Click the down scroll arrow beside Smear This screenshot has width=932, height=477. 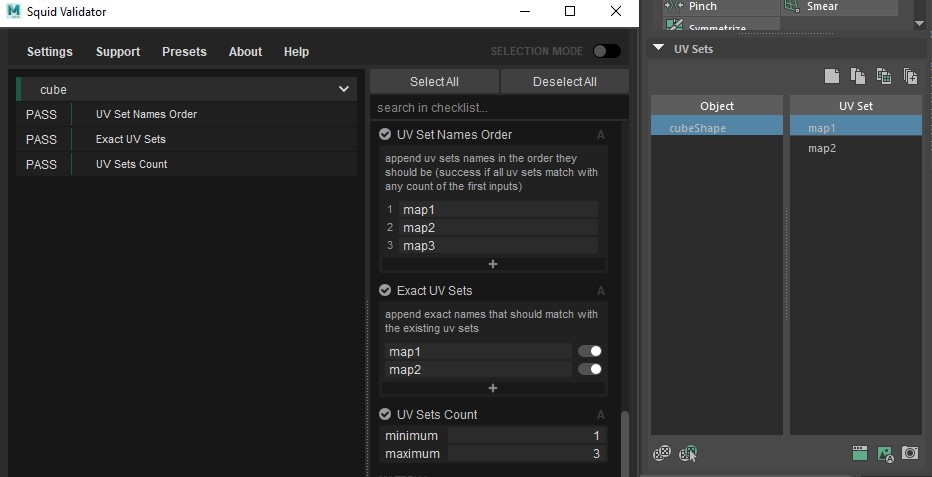pos(920,23)
